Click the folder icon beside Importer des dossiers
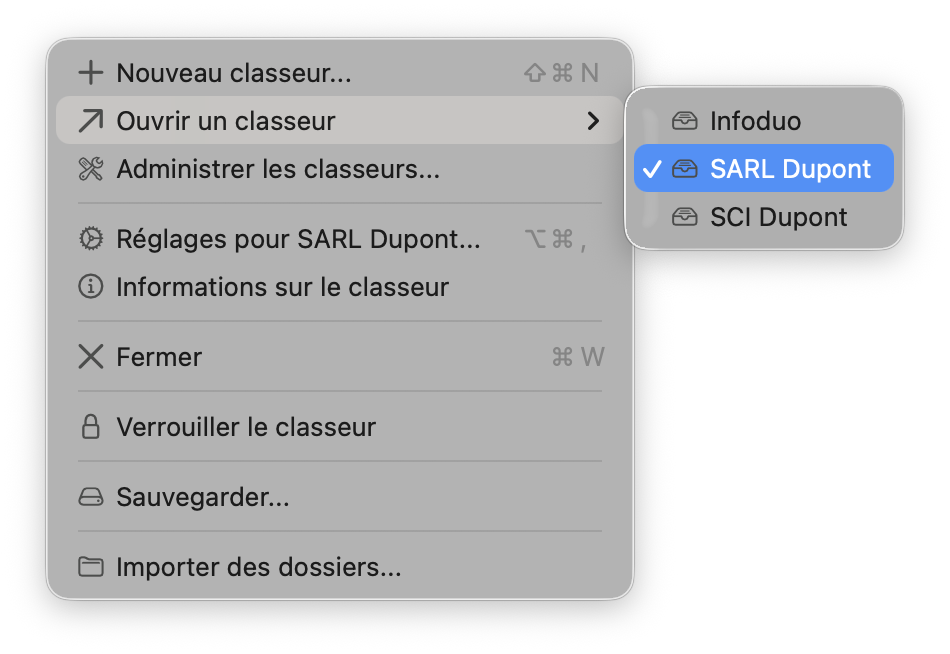 tap(91, 567)
